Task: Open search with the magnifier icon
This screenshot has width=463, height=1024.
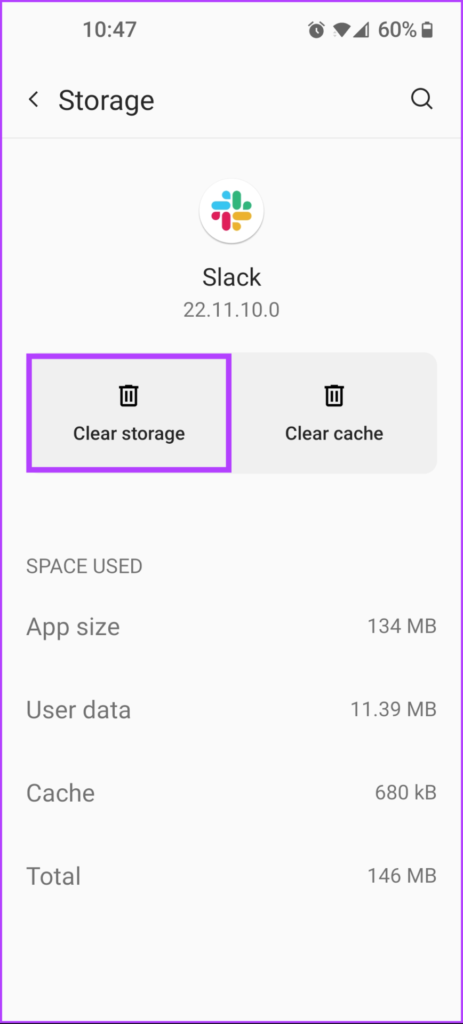Action: pos(422,99)
